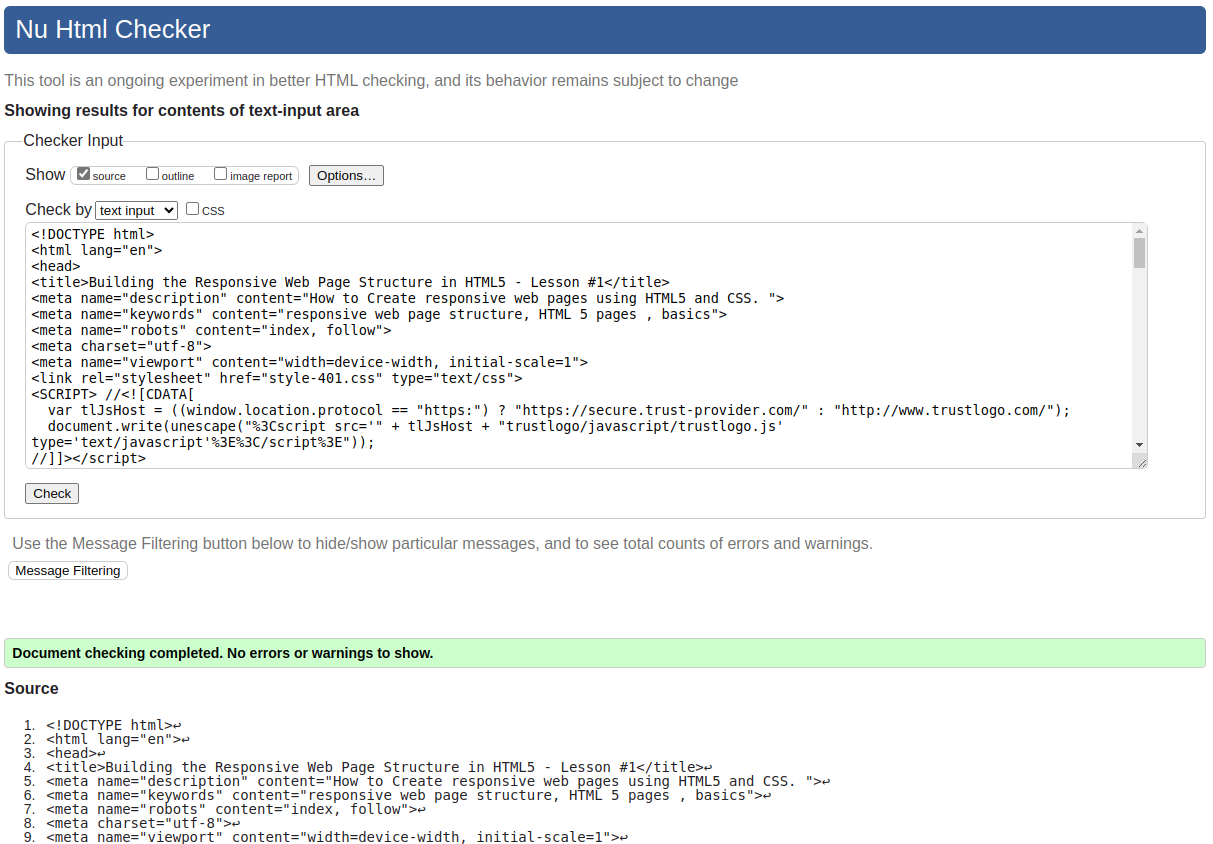The width and height of the screenshot is (1213, 844).
Task: Click the document.write(unescape line in textarea
Action: (x=415, y=426)
